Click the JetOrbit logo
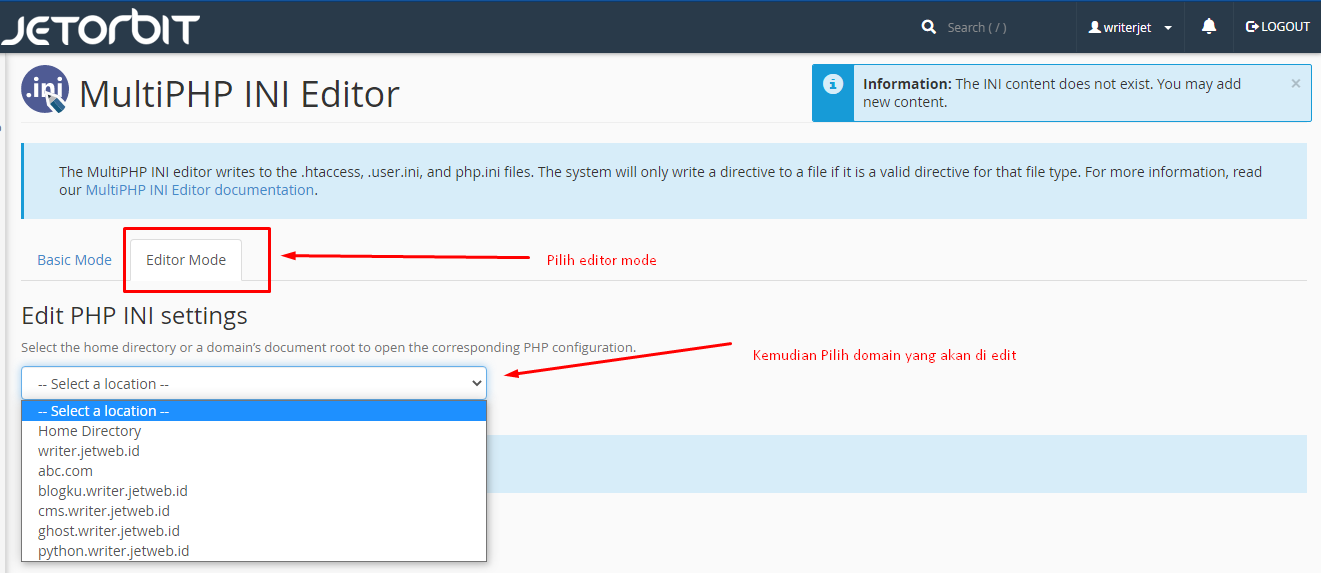 (x=101, y=27)
